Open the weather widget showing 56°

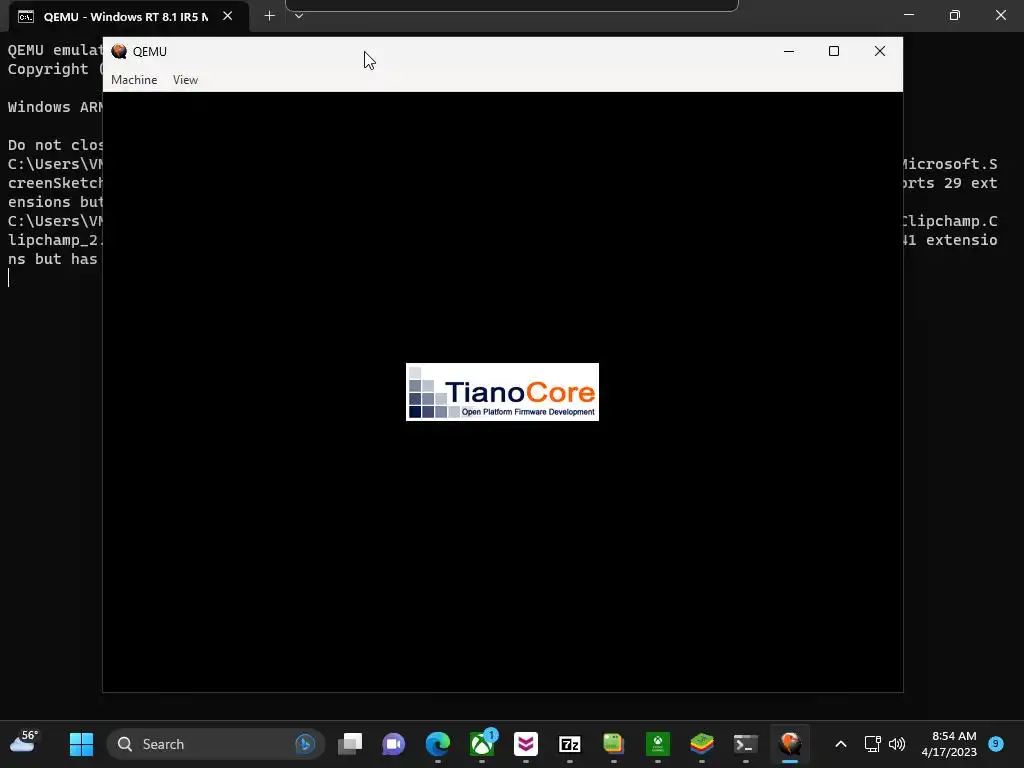pyautogui.click(x=24, y=743)
